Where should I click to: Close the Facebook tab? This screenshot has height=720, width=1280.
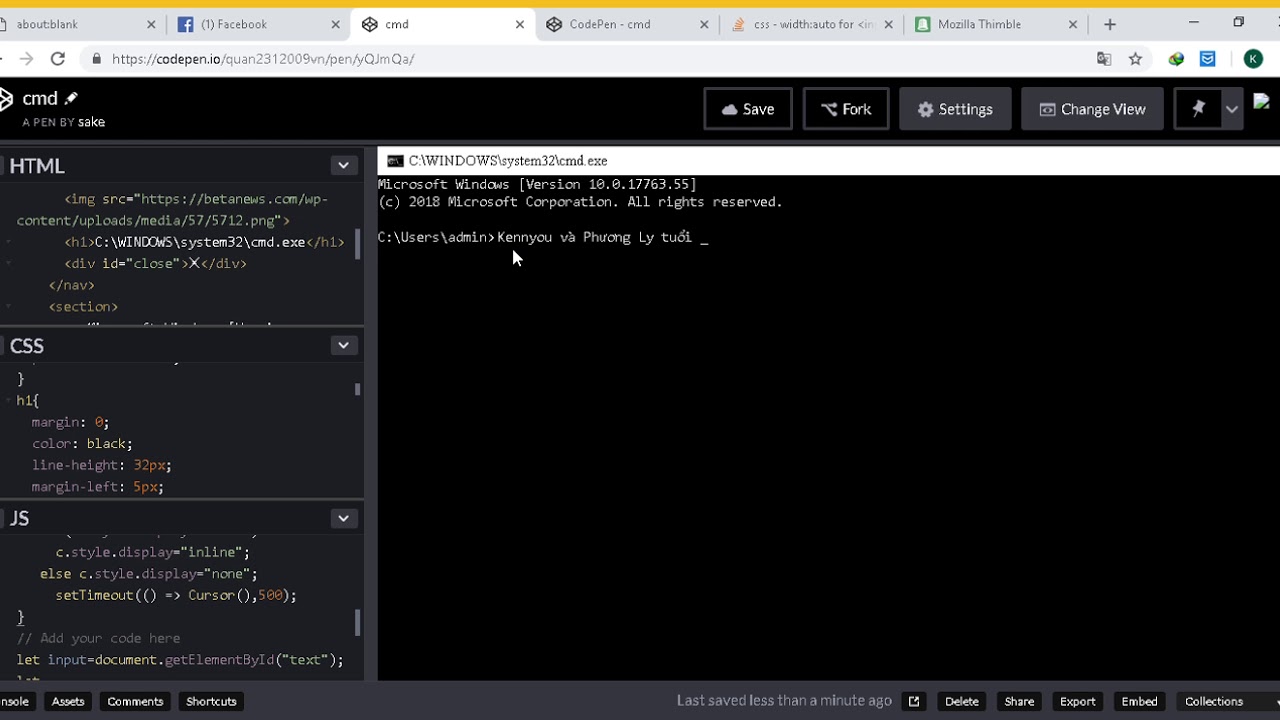[336, 24]
